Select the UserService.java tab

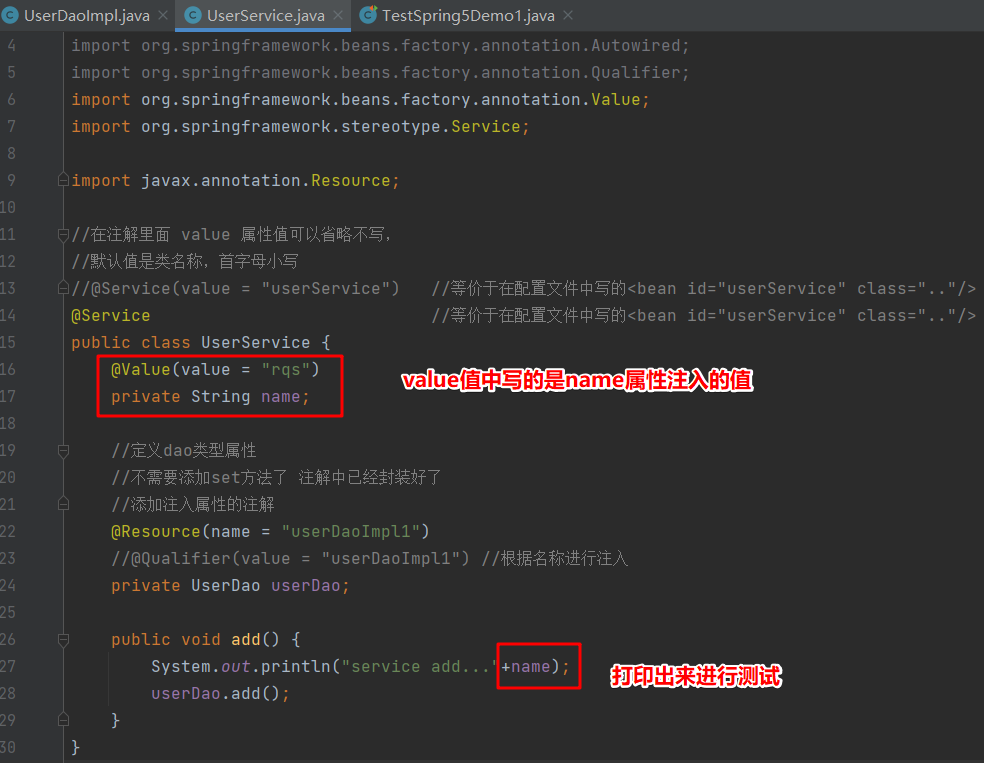click(265, 16)
